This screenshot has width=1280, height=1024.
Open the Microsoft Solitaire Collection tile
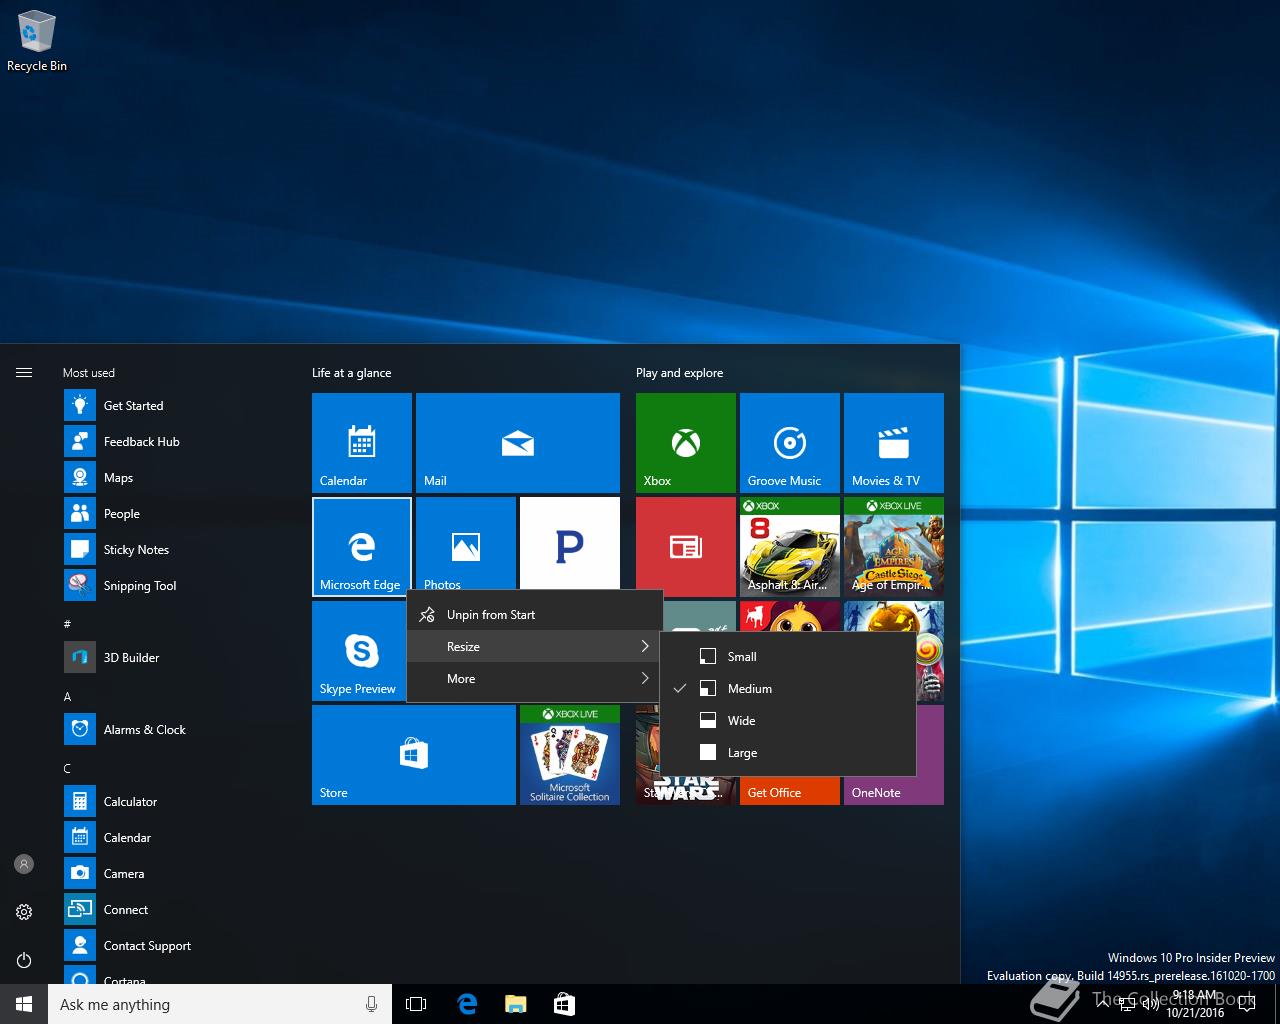pyautogui.click(x=570, y=755)
